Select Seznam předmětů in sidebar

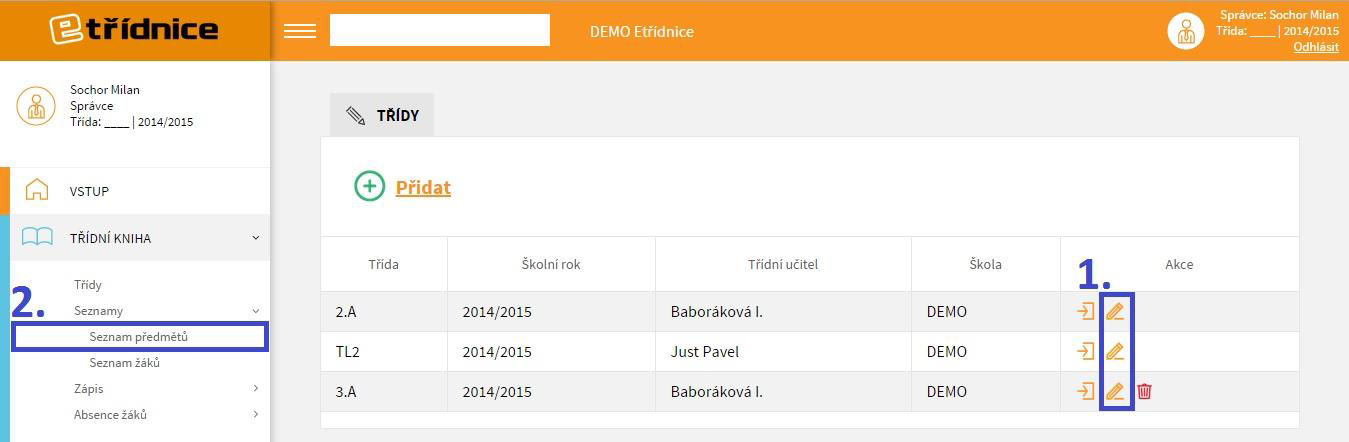pyautogui.click(x=138, y=337)
